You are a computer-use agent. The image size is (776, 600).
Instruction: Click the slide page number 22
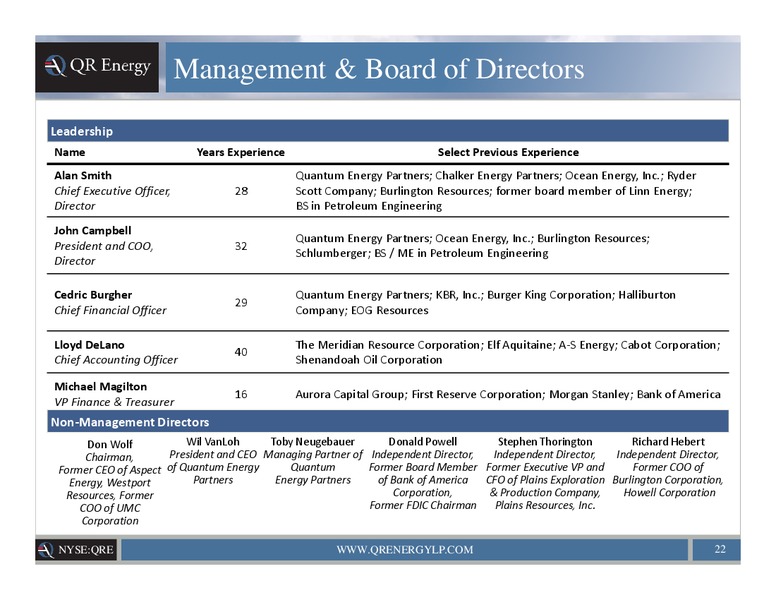720,549
